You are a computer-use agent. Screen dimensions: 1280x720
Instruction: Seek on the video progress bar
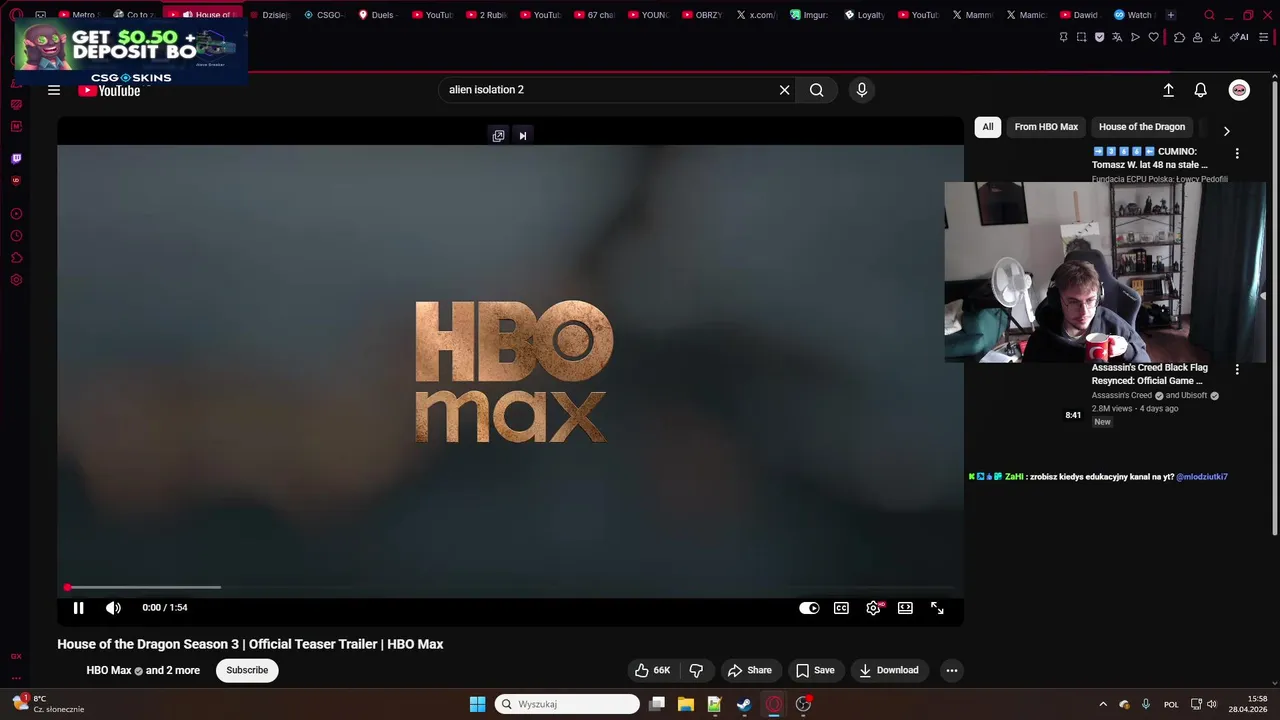click(x=510, y=587)
